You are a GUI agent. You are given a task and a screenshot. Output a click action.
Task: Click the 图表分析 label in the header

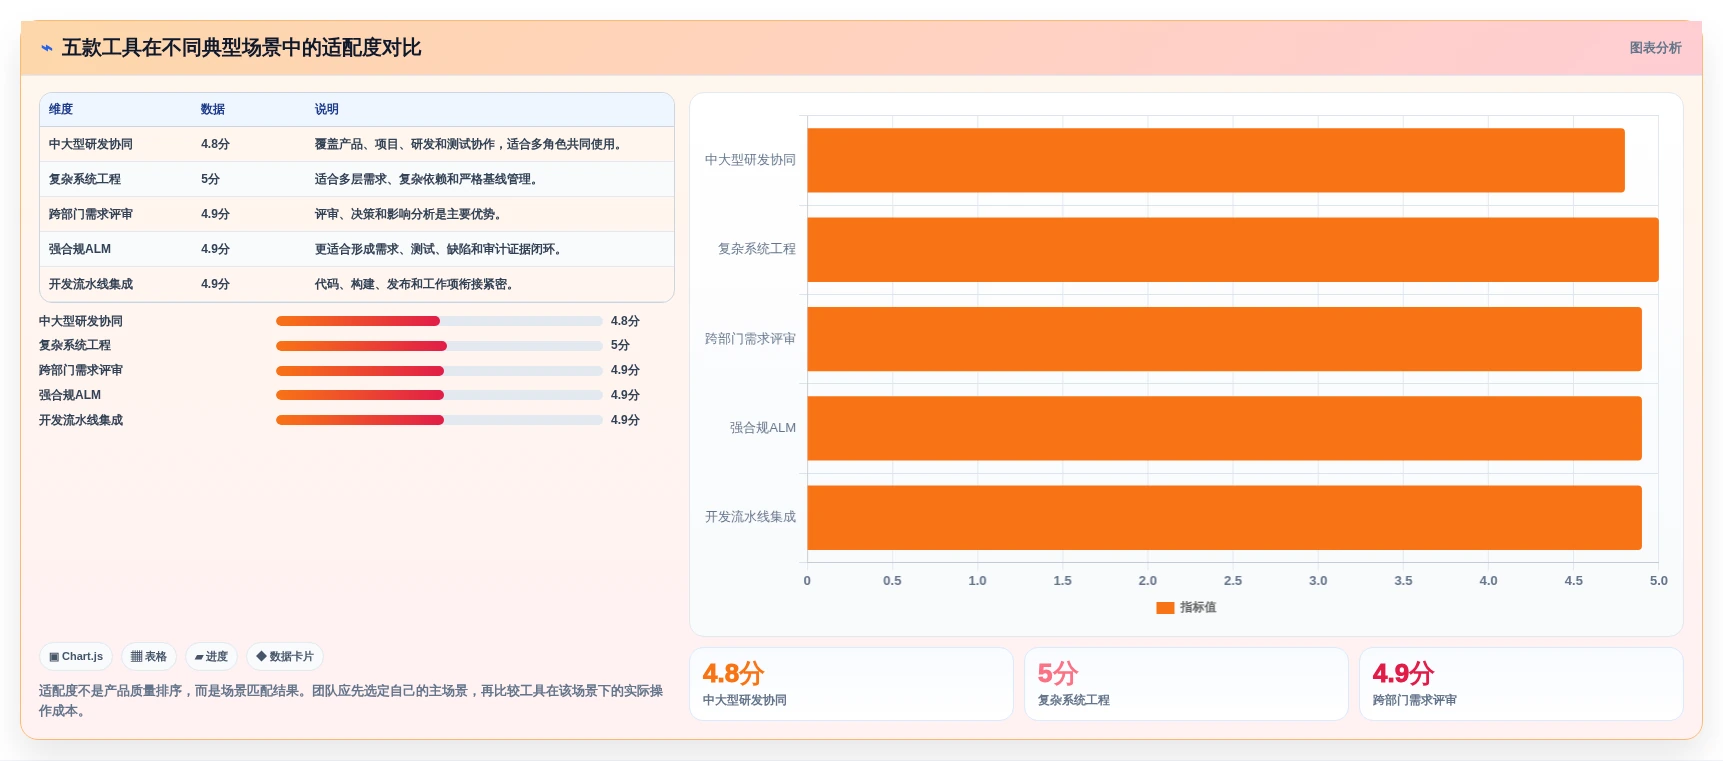pos(1655,48)
